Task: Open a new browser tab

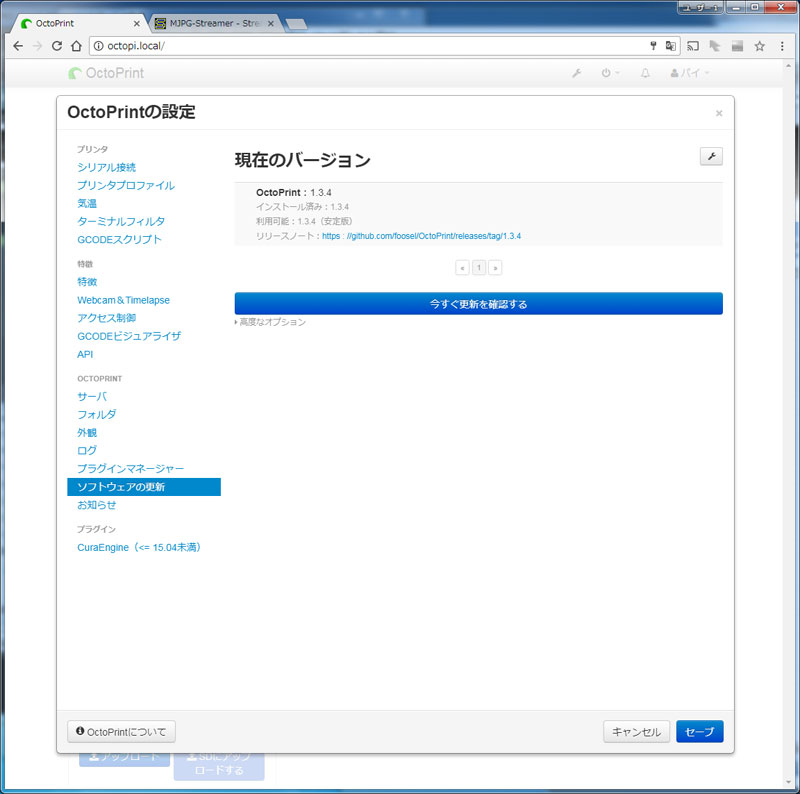Action: (x=296, y=23)
